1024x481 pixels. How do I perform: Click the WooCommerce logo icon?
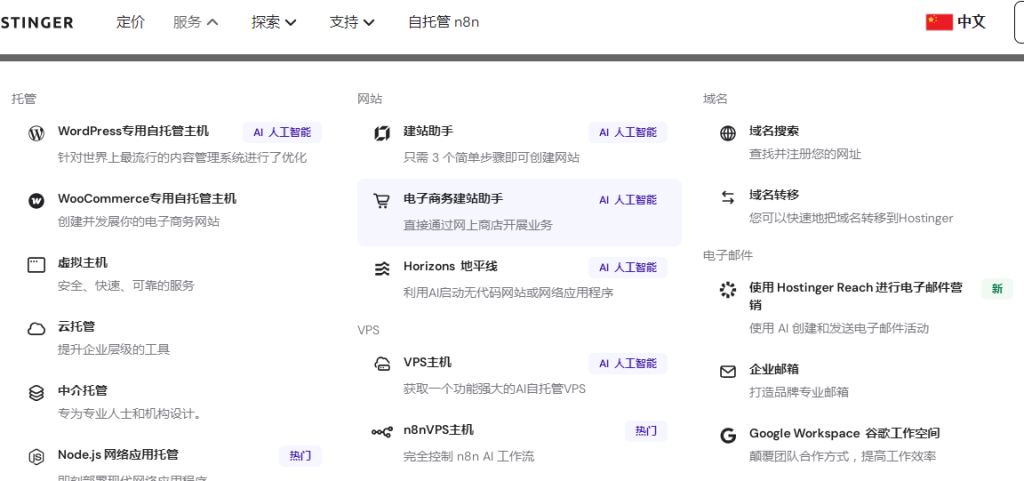click(36, 200)
